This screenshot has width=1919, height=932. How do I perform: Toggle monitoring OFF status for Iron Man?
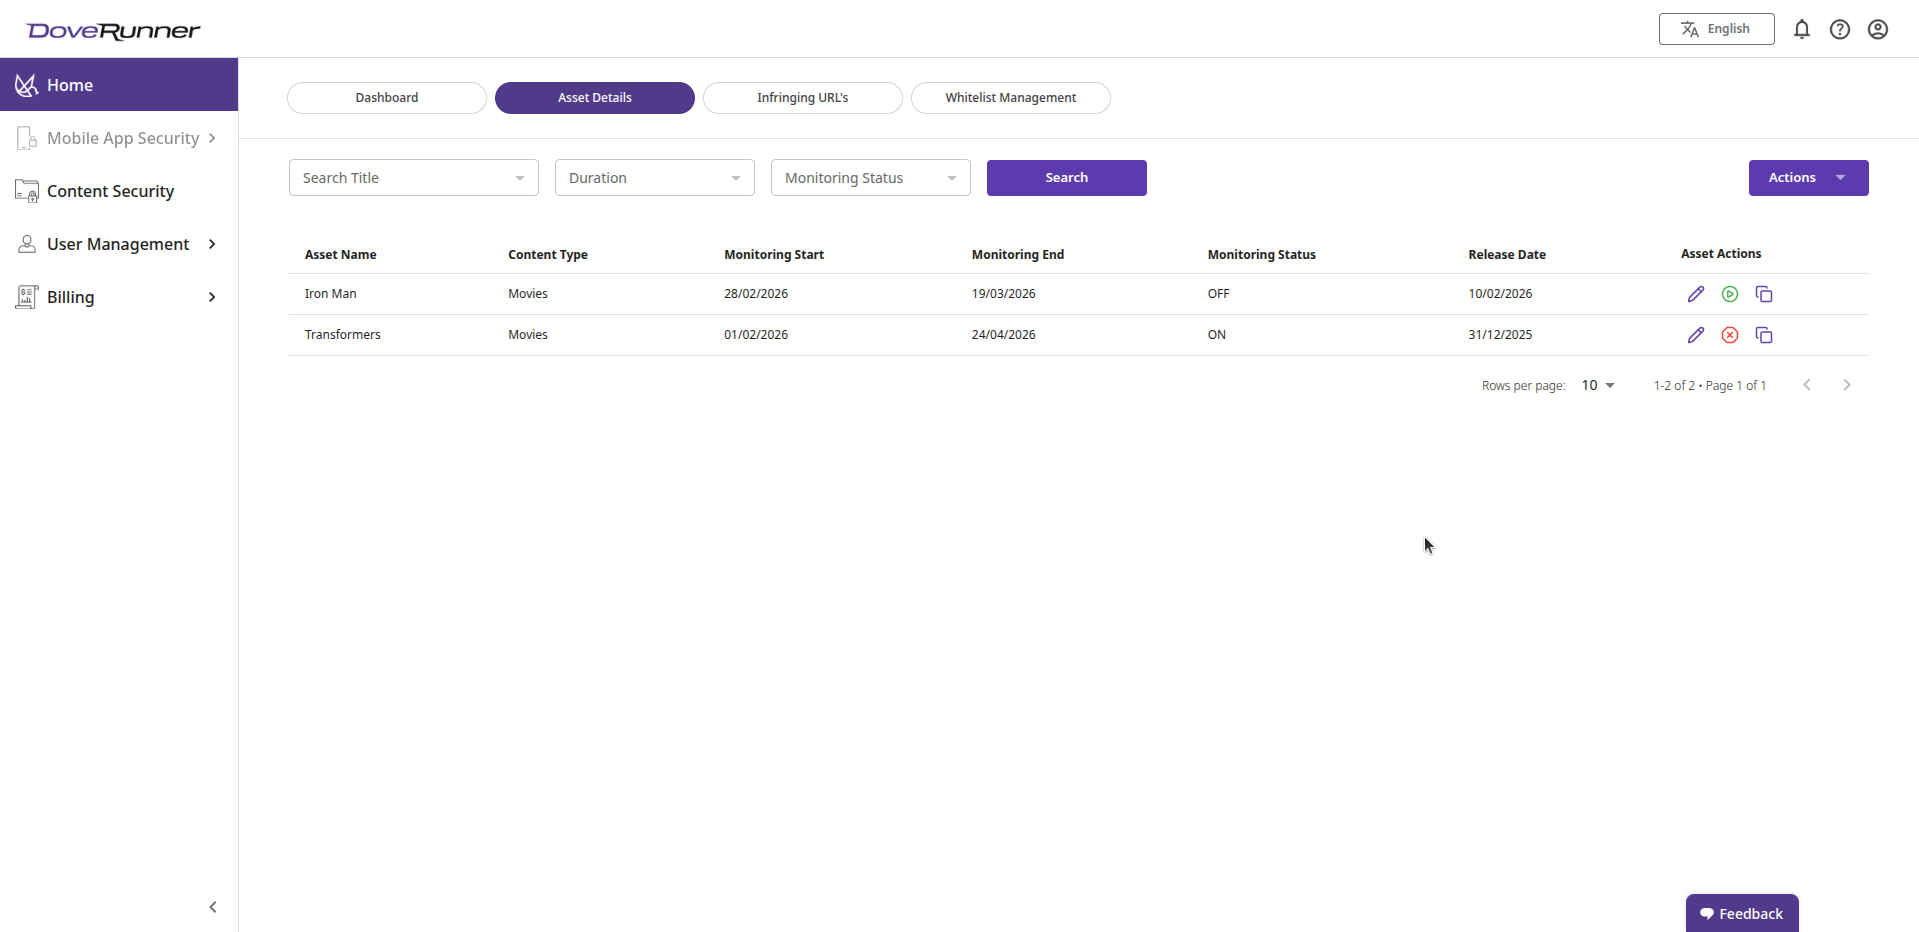pyautogui.click(x=1219, y=293)
